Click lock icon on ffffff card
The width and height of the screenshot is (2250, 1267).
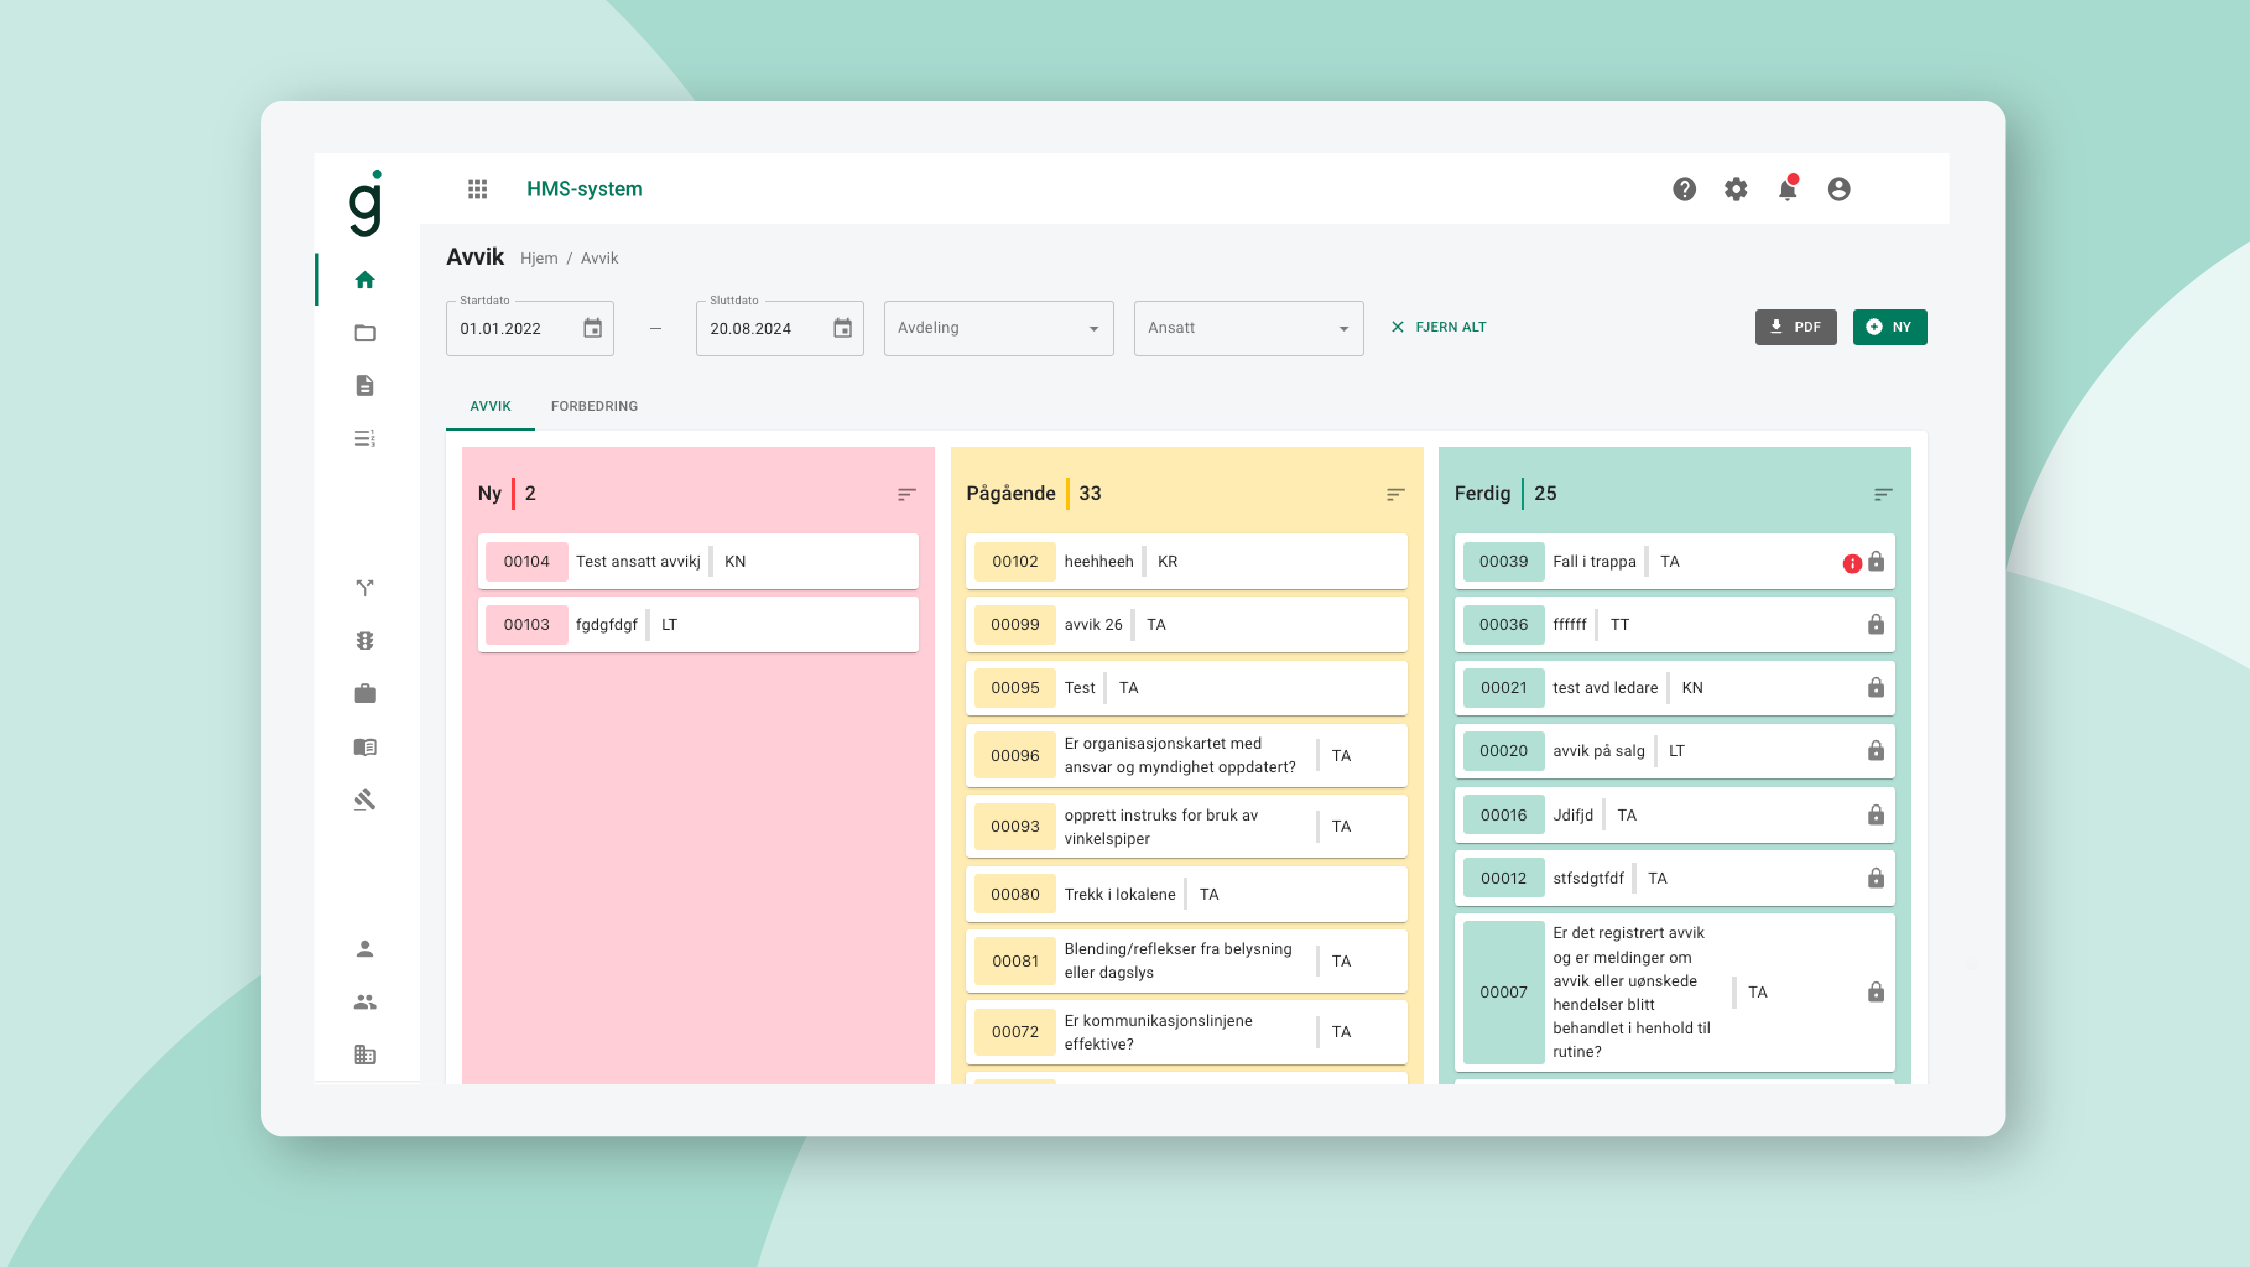pyautogui.click(x=1875, y=625)
